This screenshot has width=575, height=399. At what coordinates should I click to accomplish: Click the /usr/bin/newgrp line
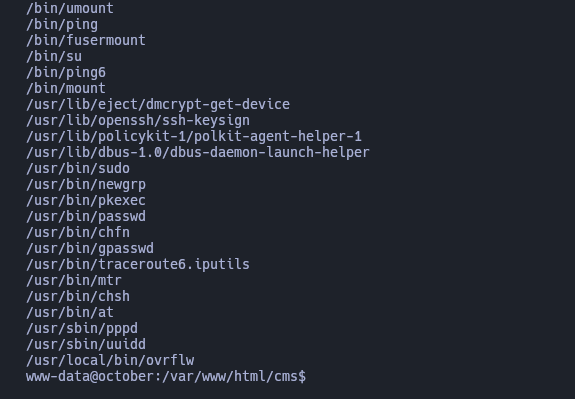click(x=86, y=184)
